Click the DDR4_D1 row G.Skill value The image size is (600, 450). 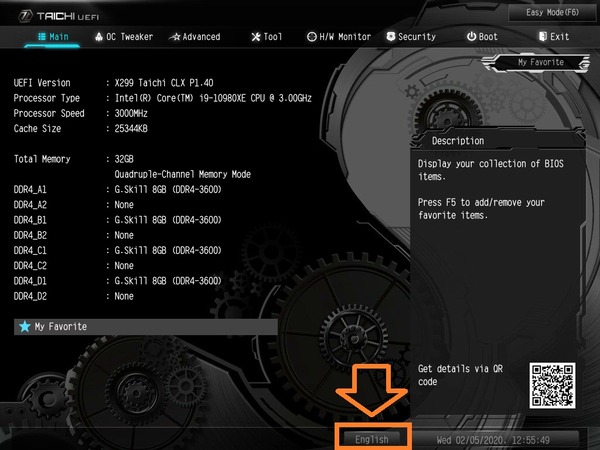pos(168,281)
